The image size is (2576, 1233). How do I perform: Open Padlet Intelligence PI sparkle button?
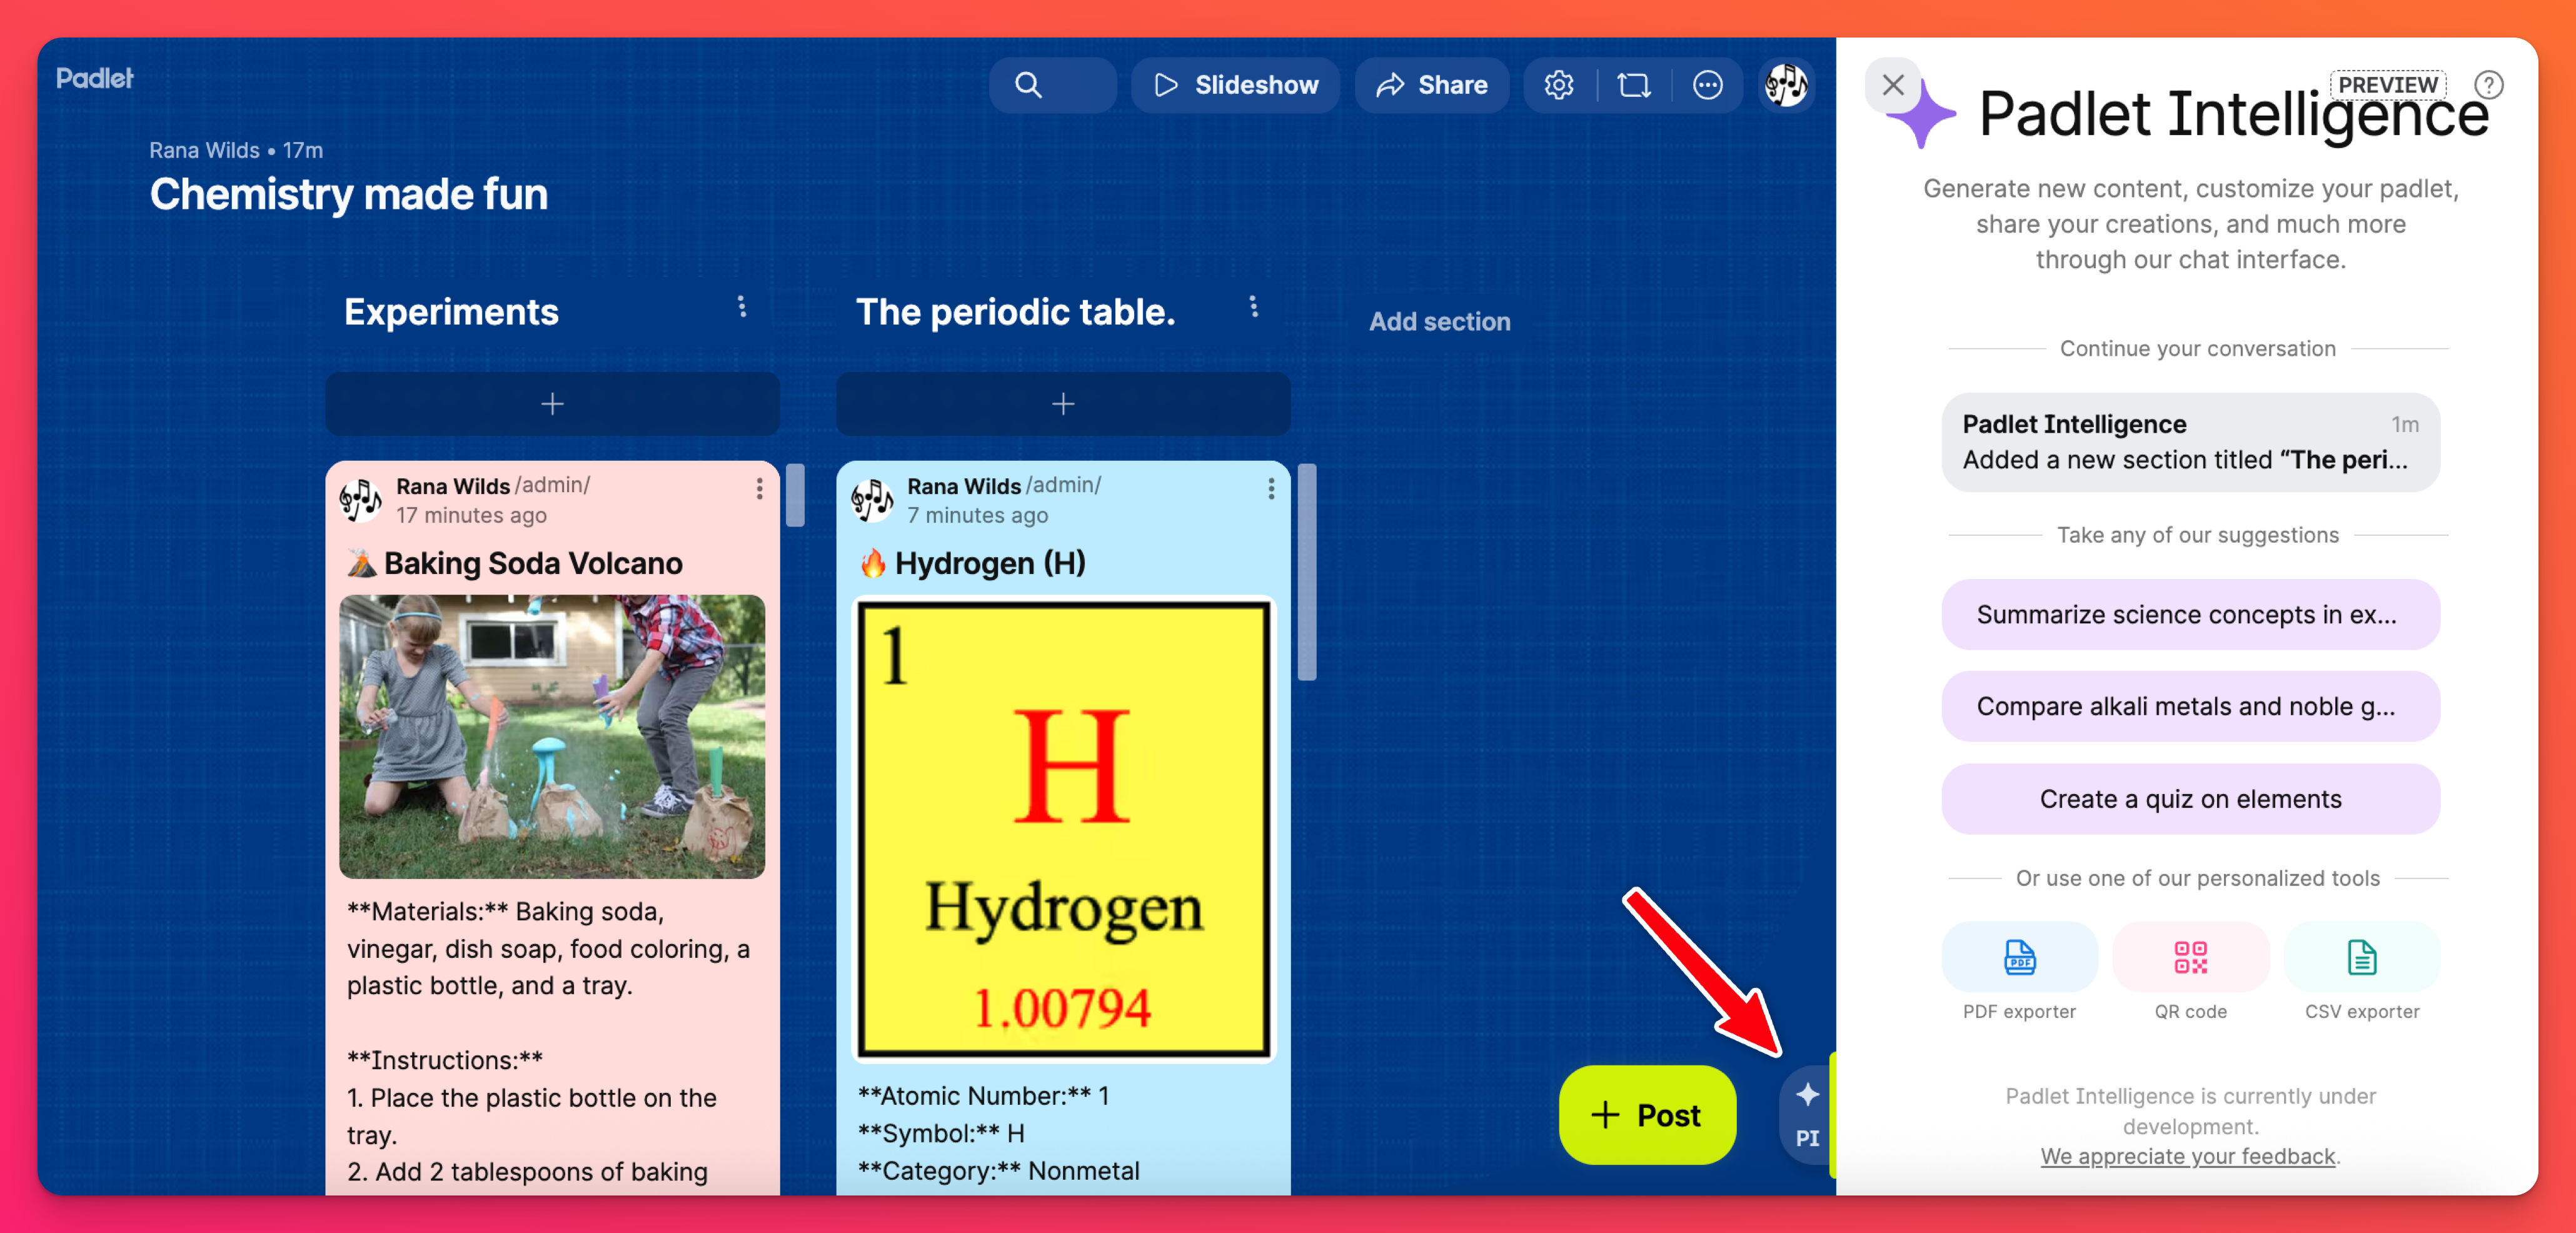point(1806,1114)
